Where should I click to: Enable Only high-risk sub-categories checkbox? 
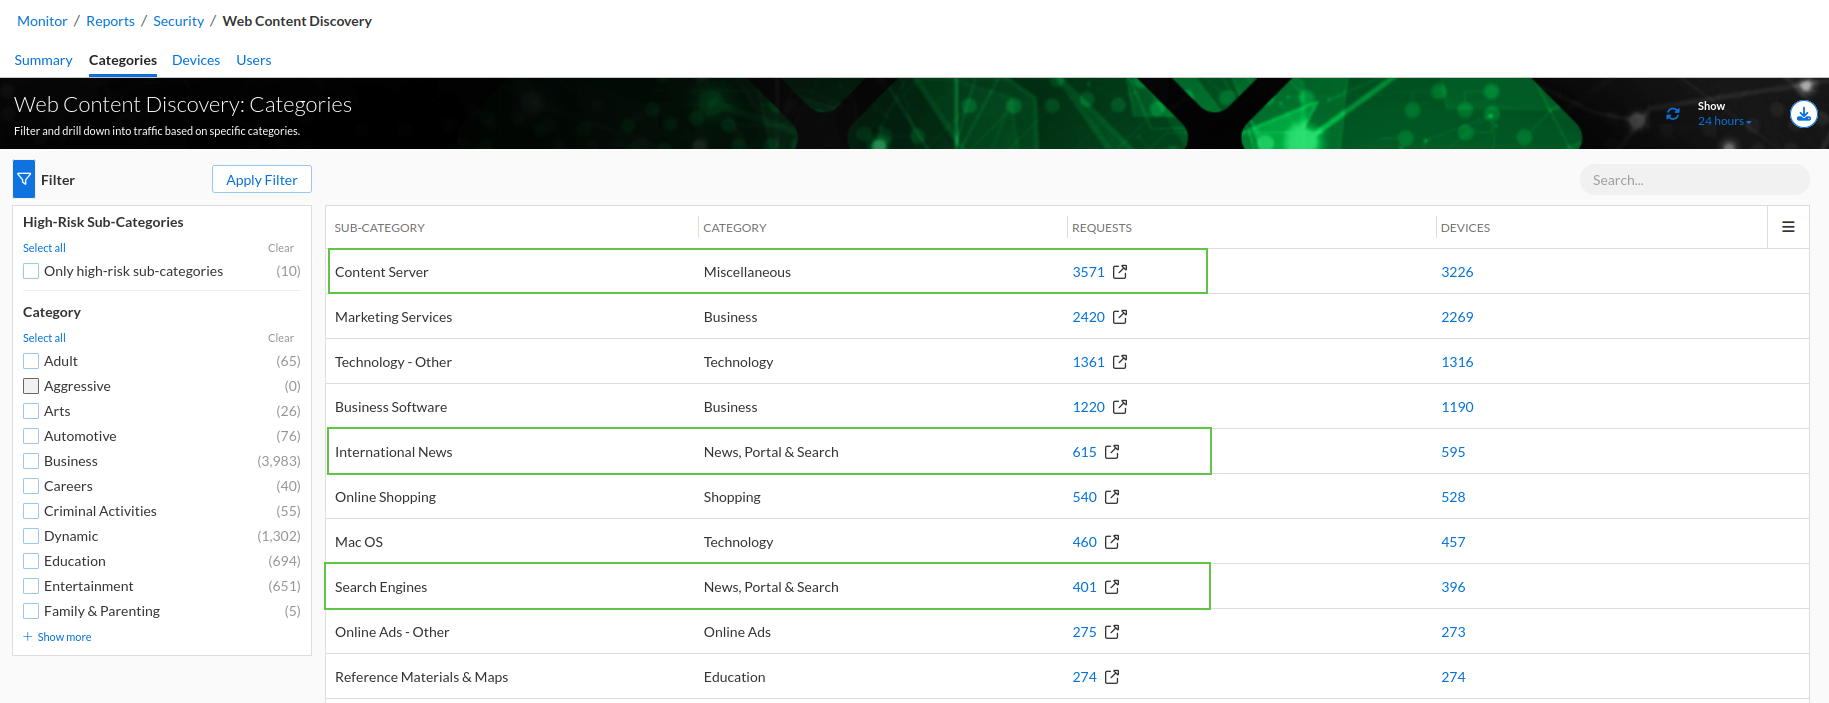click(31, 271)
